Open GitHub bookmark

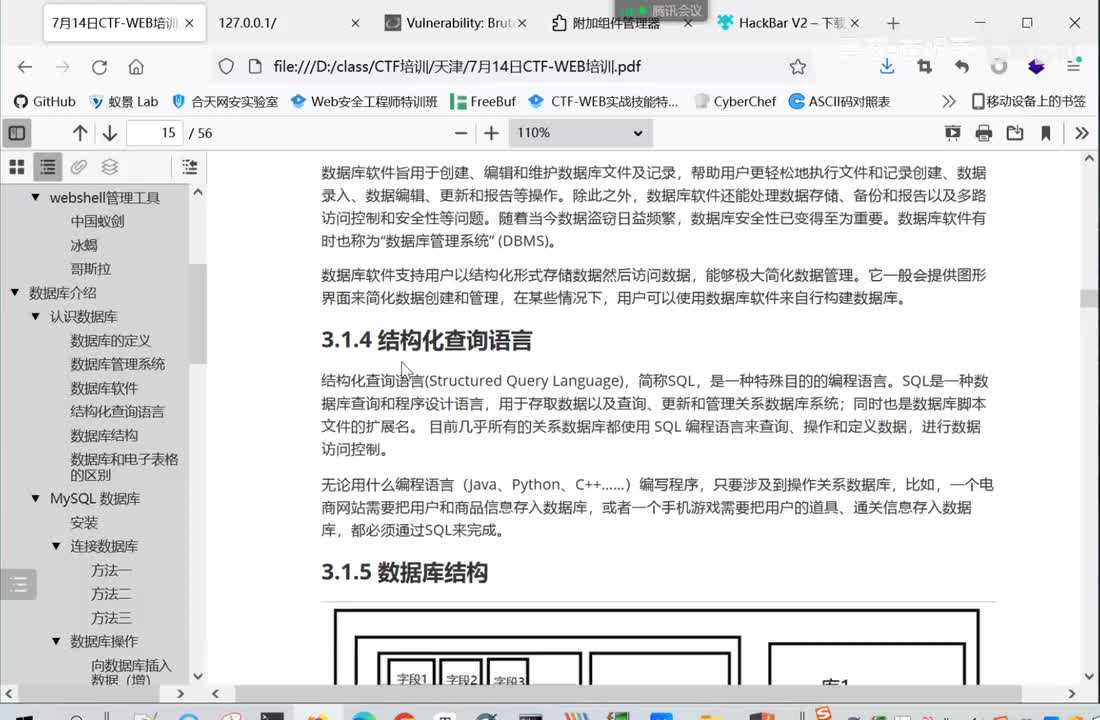[44, 102]
